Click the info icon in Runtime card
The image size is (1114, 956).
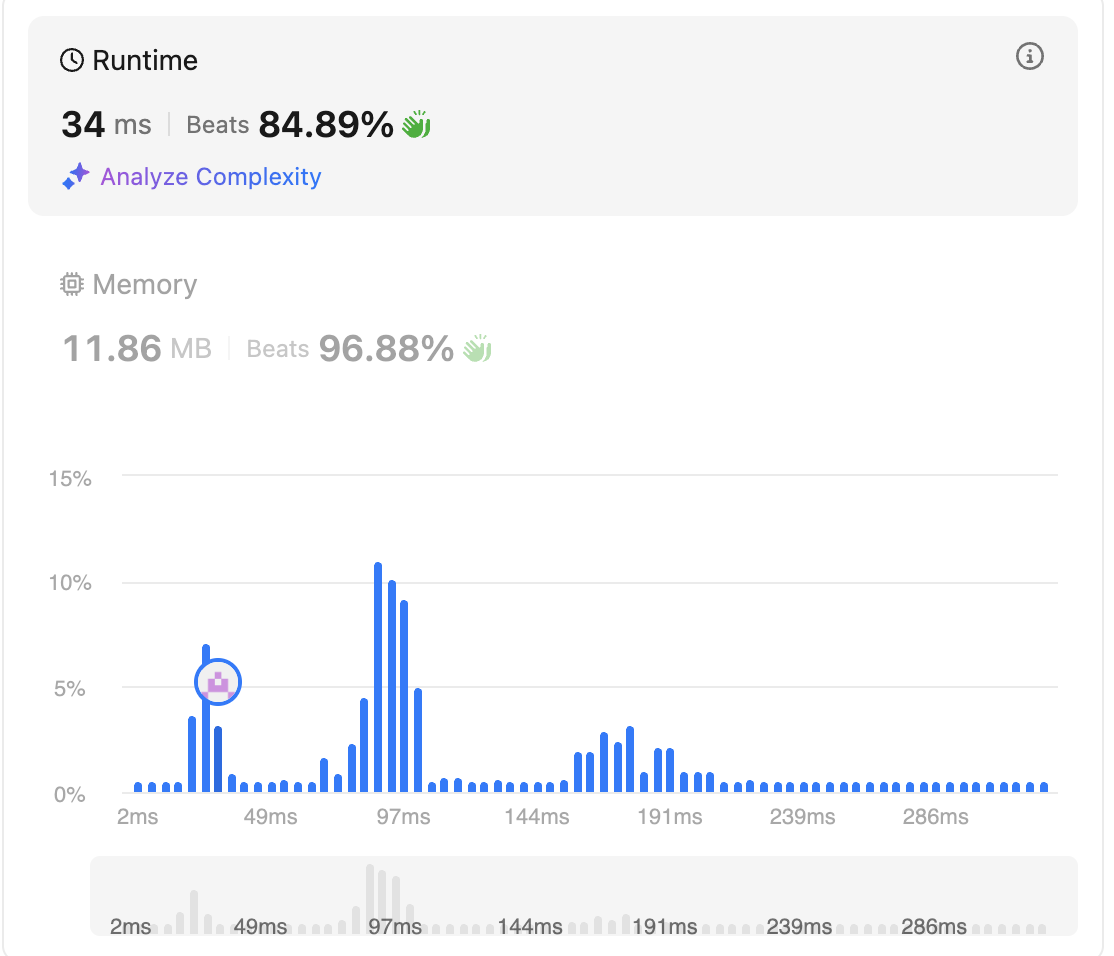[x=1029, y=57]
